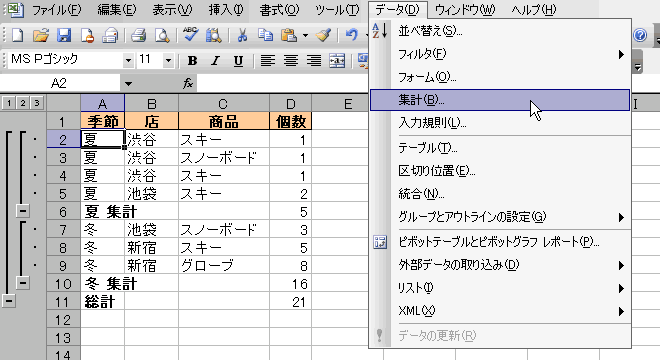Toggle Bold formatting
The width and height of the screenshot is (660, 360).
pyautogui.click(x=192, y=61)
